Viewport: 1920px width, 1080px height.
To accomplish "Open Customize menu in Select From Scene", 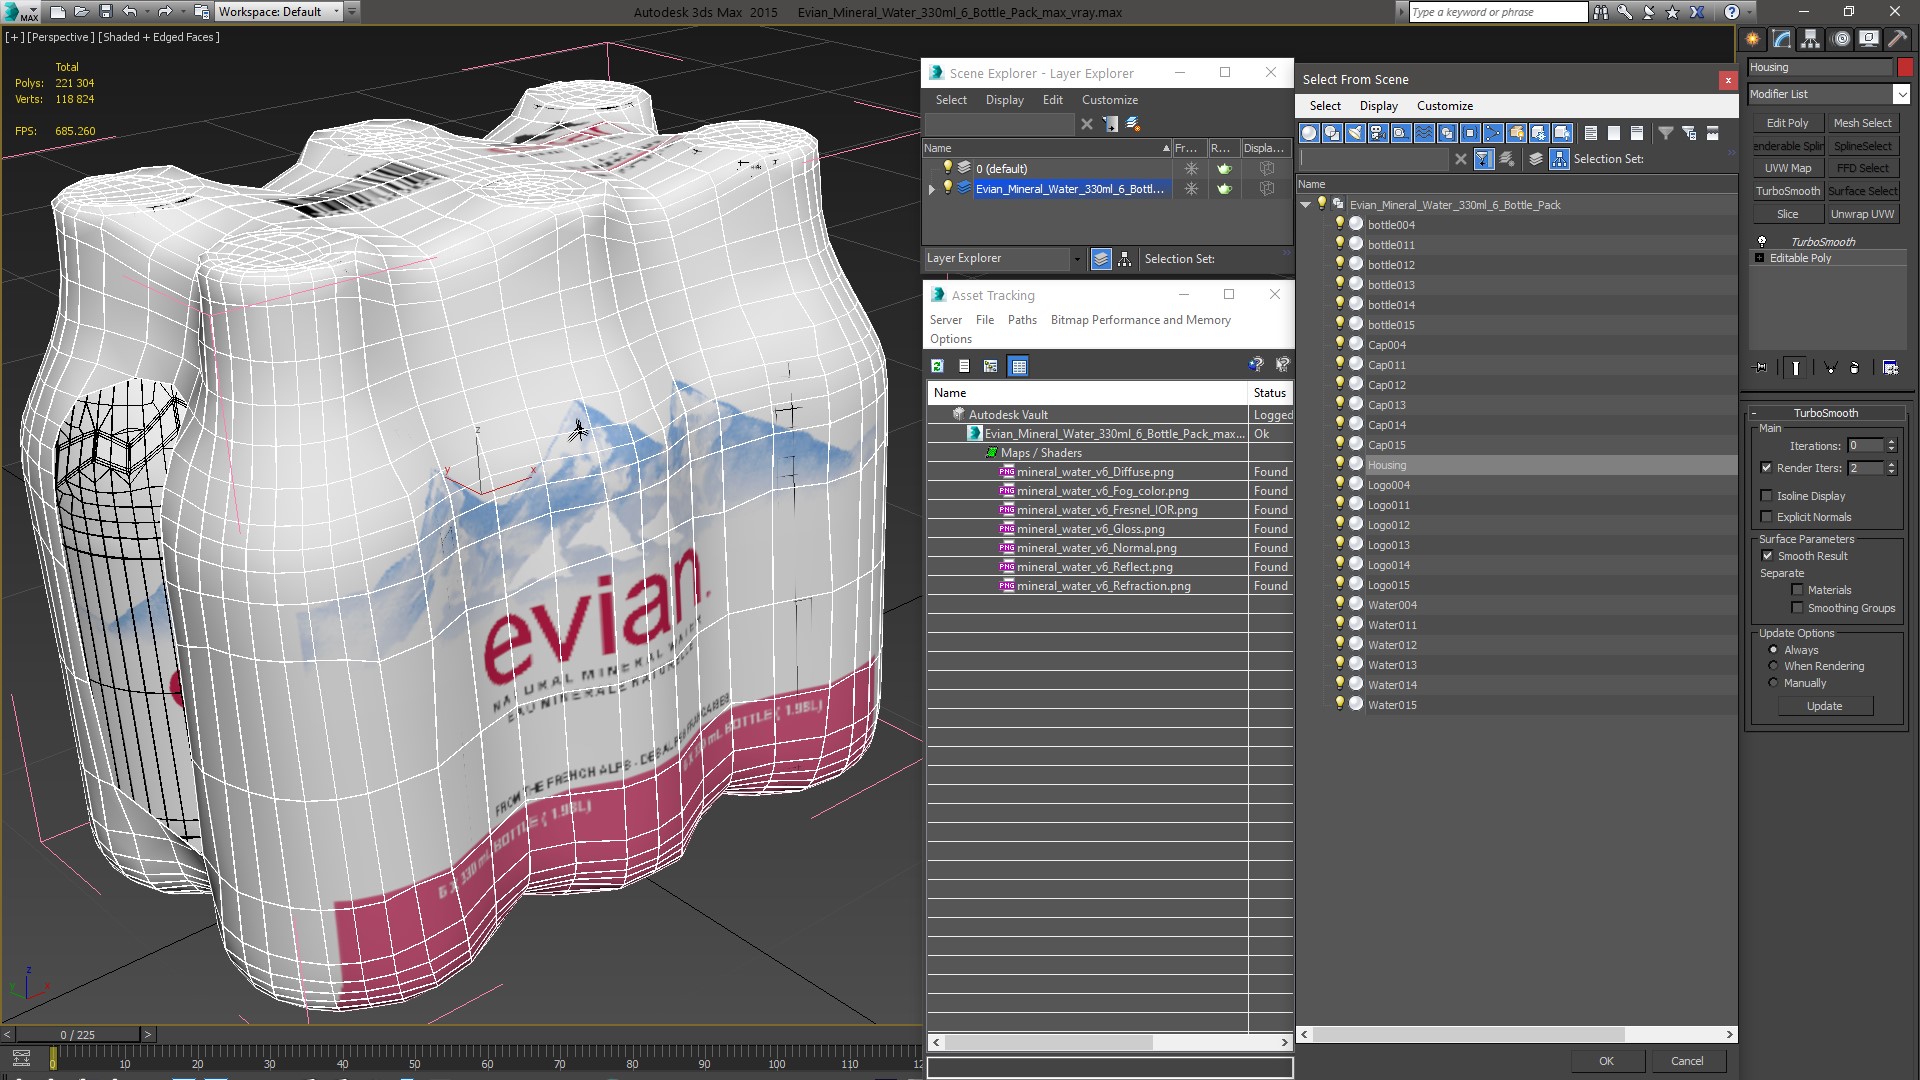I will [1444, 106].
